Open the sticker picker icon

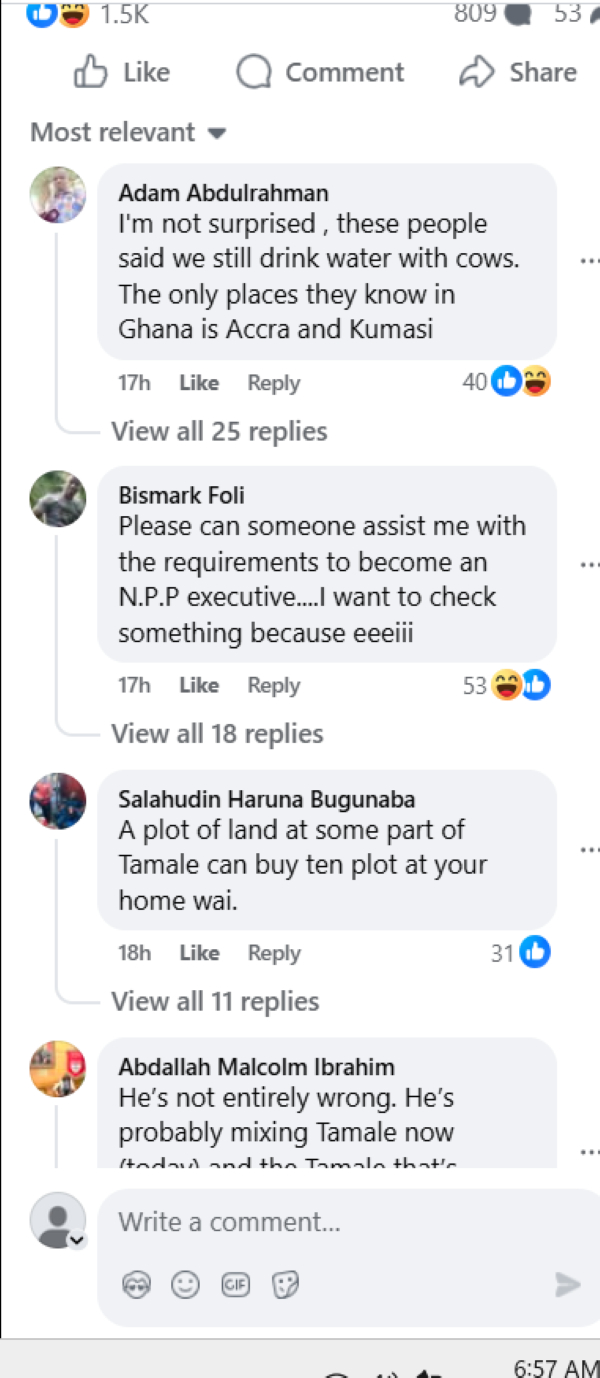point(285,1285)
